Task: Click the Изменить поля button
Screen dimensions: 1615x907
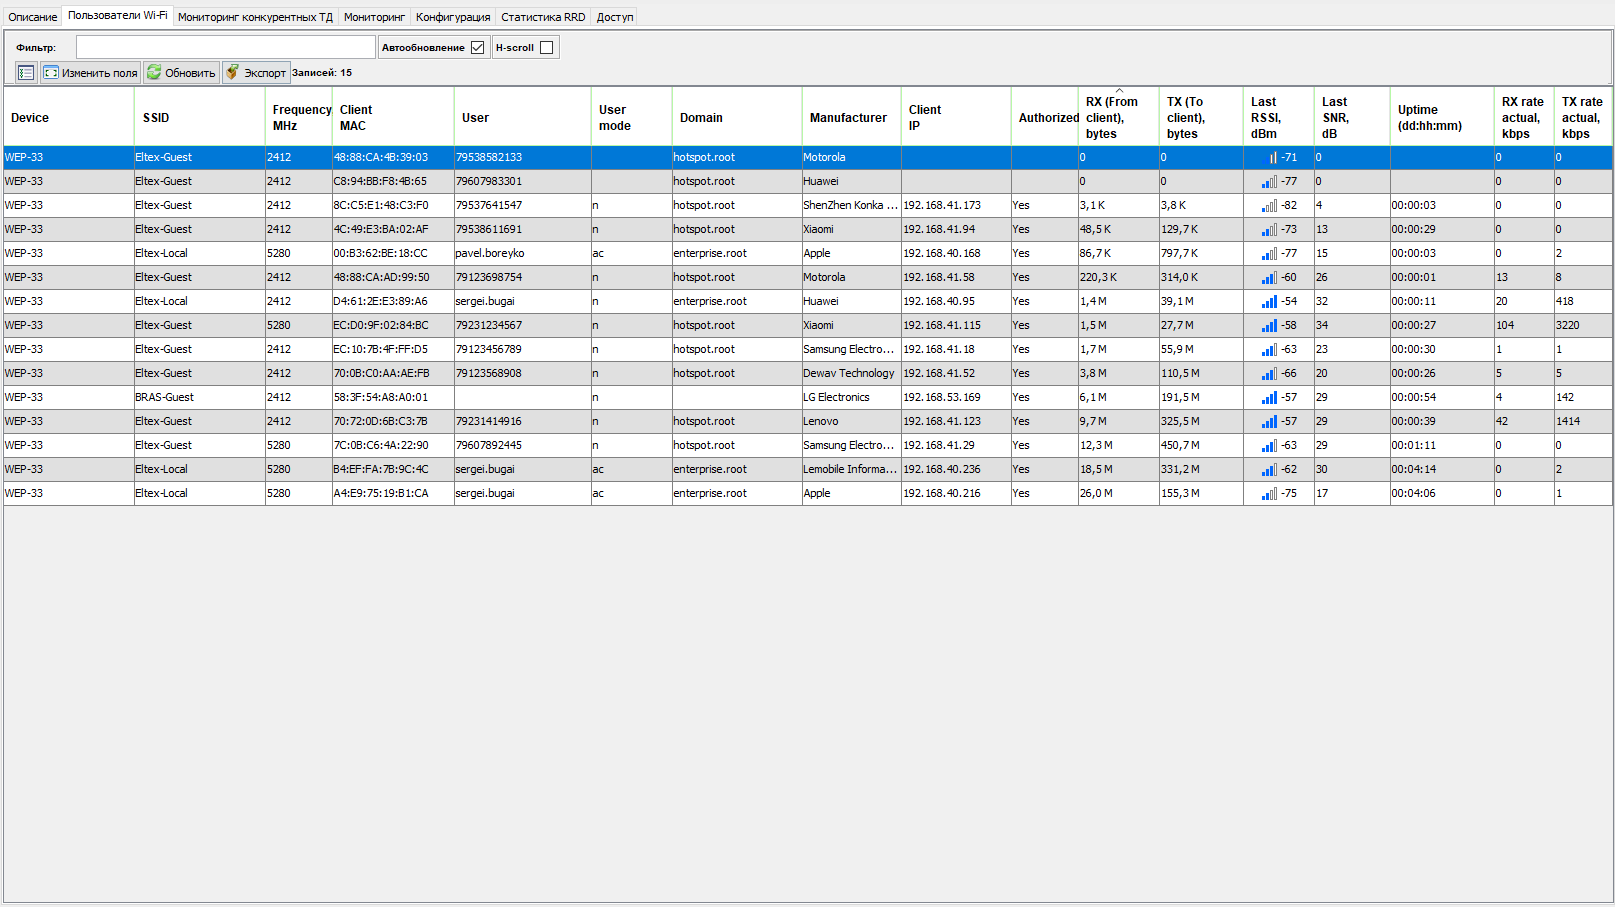Action: point(90,73)
